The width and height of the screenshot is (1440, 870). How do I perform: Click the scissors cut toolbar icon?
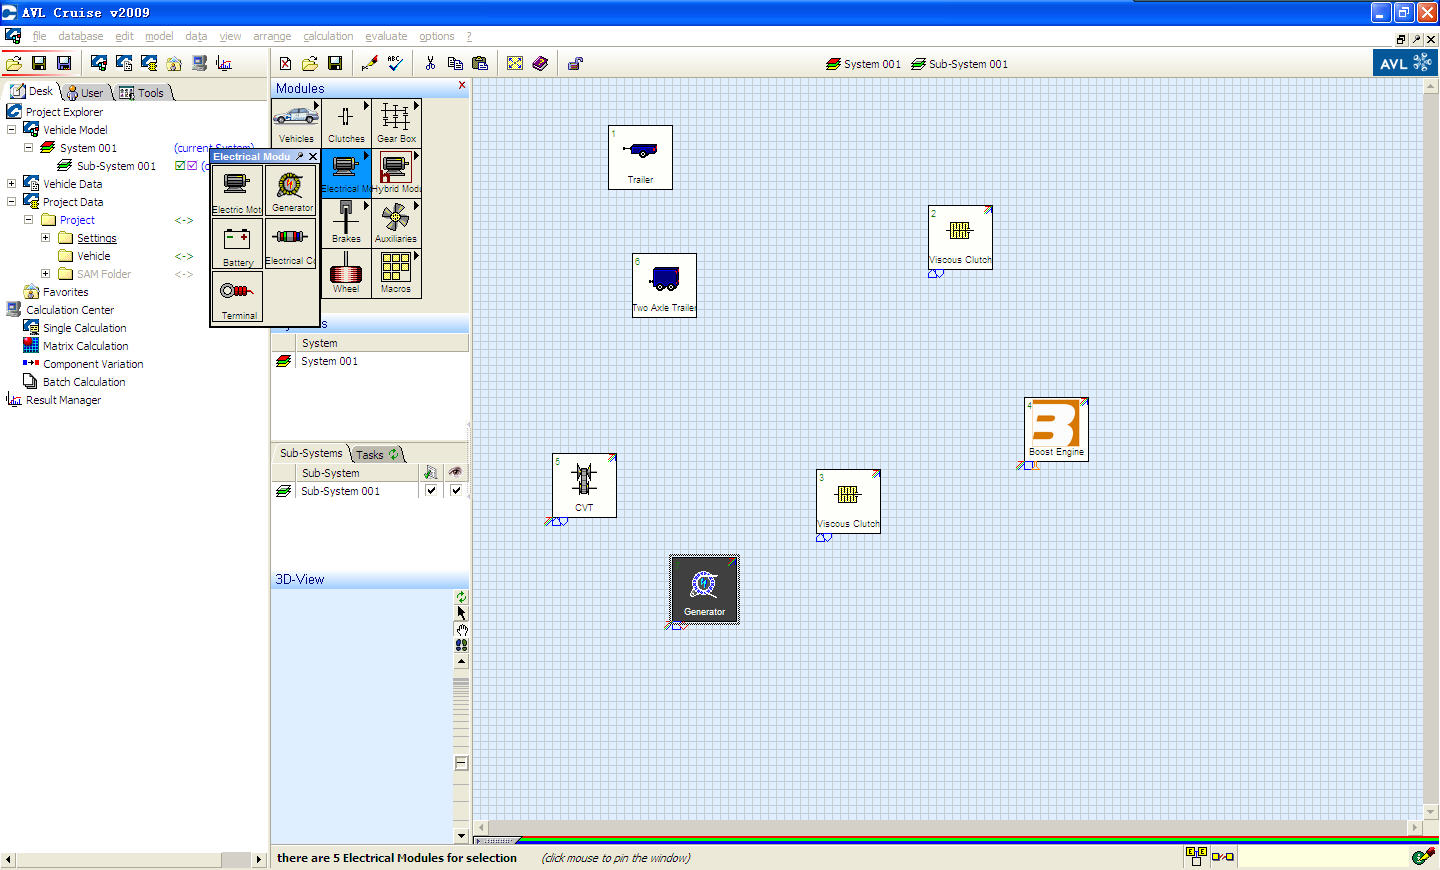click(430, 63)
